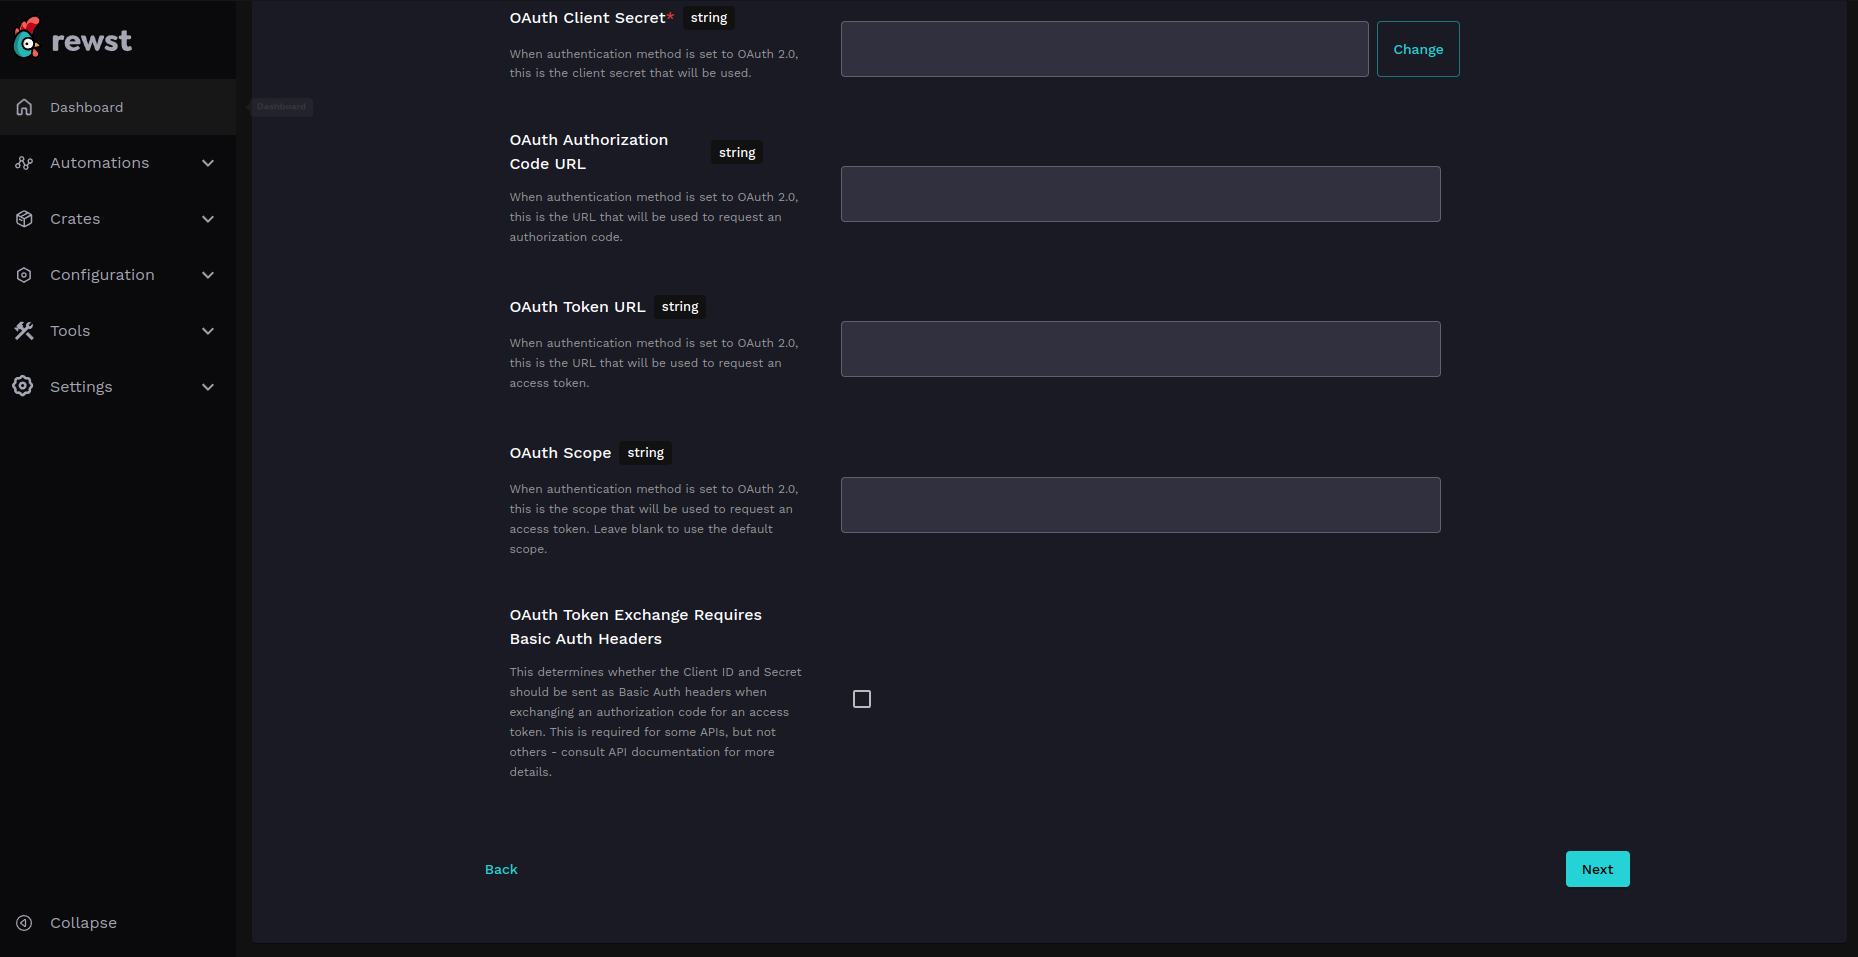The width and height of the screenshot is (1858, 957).
Task: Click the Collapse sidebar arrow icon
Action: (x=25, y=923)
